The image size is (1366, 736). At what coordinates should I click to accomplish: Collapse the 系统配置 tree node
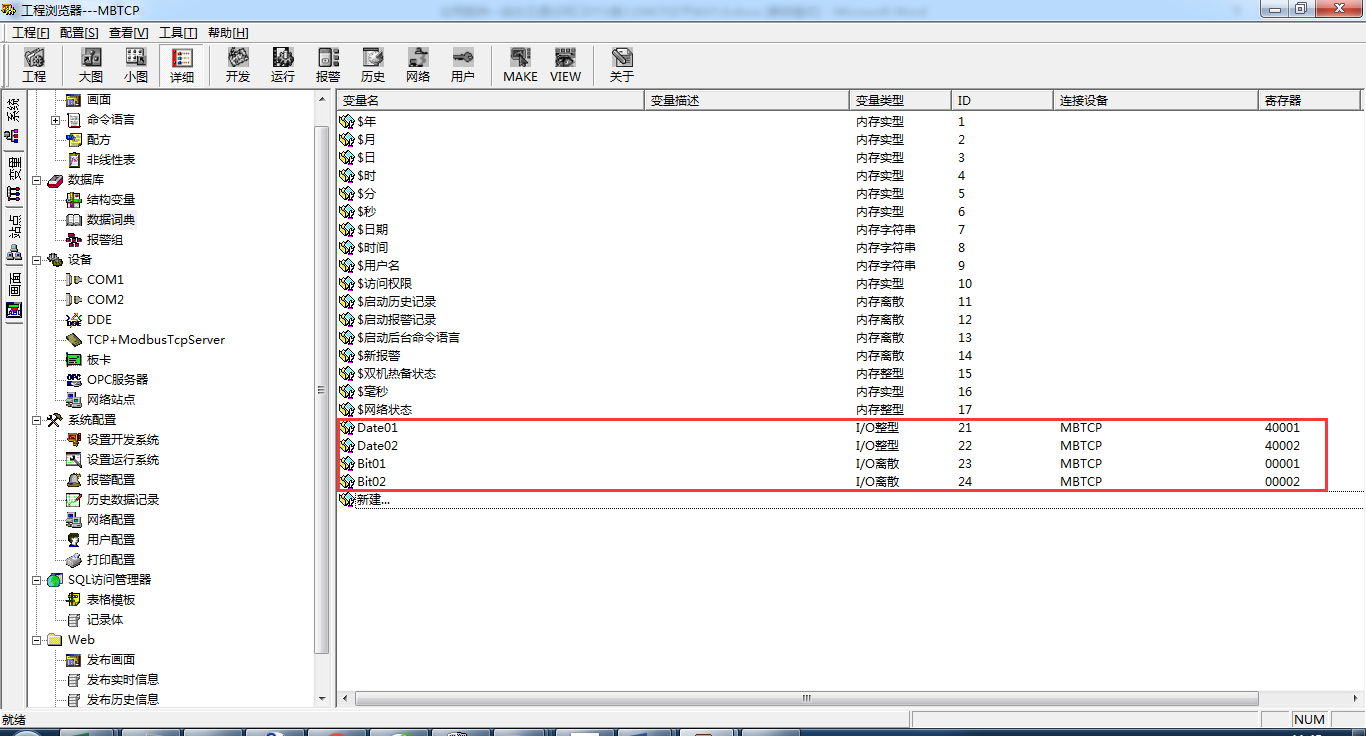37,420
